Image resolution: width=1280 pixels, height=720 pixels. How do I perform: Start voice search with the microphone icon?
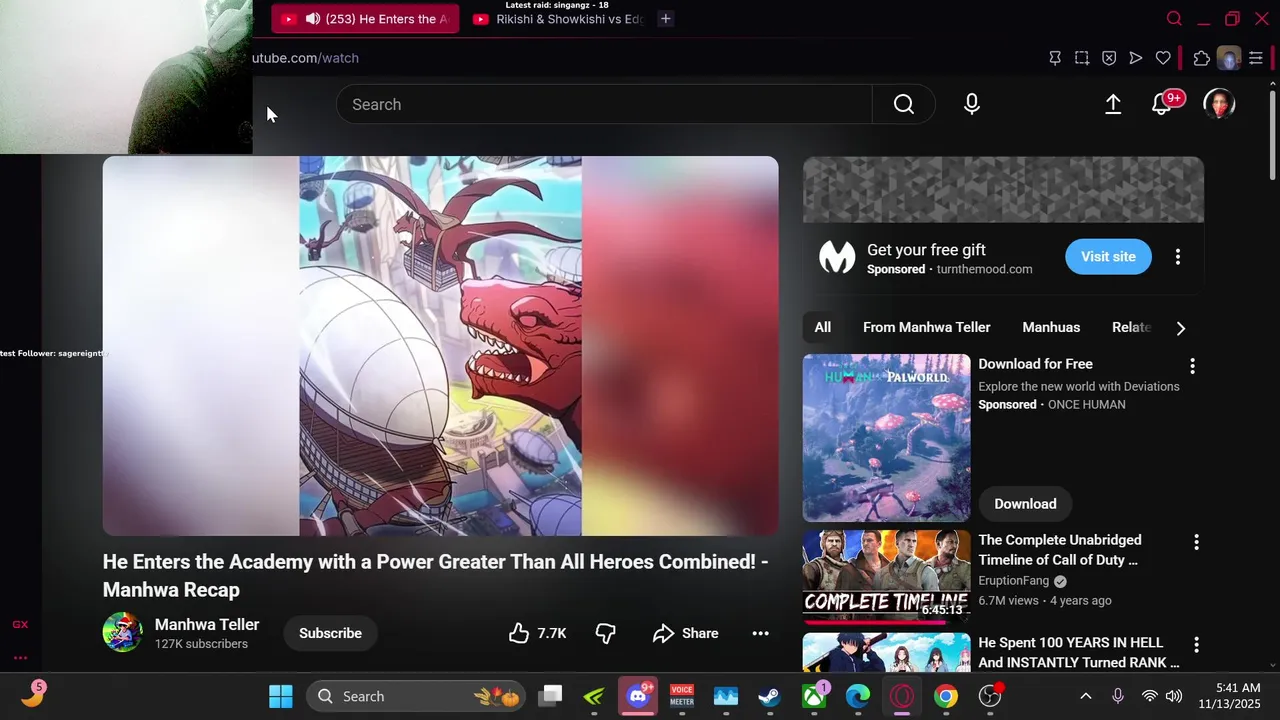coord(972,104)
